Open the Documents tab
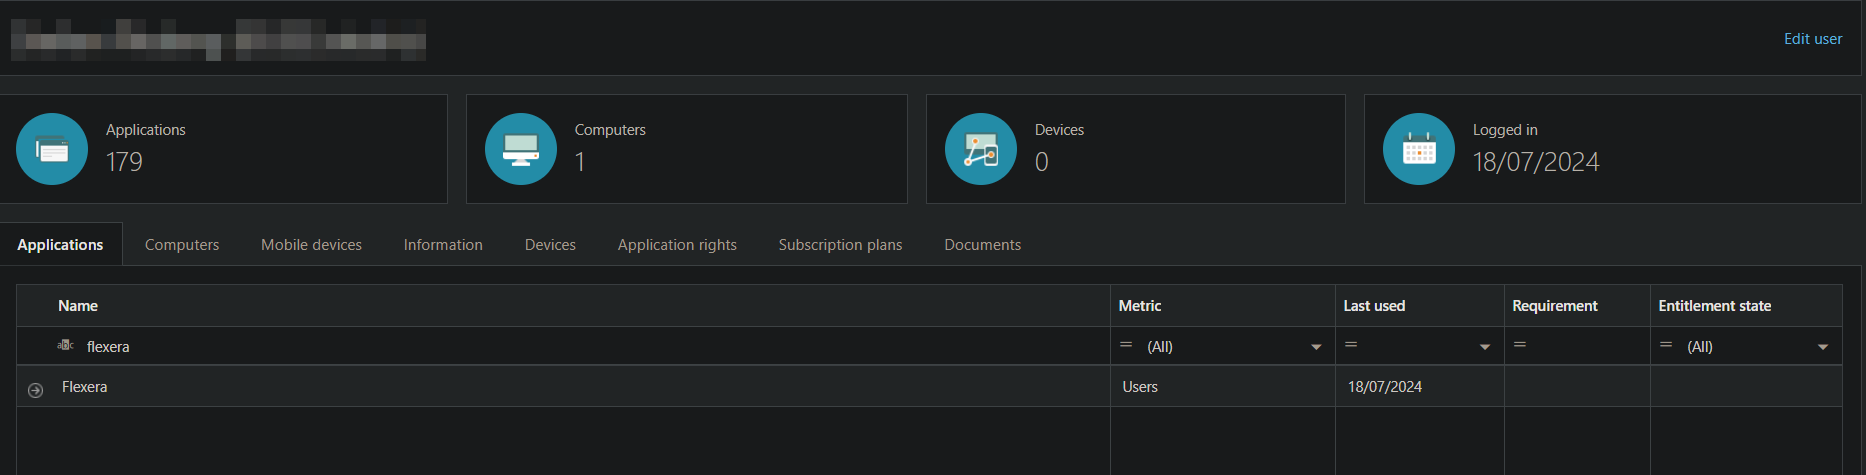1866x475 pixels. point(982,244)
